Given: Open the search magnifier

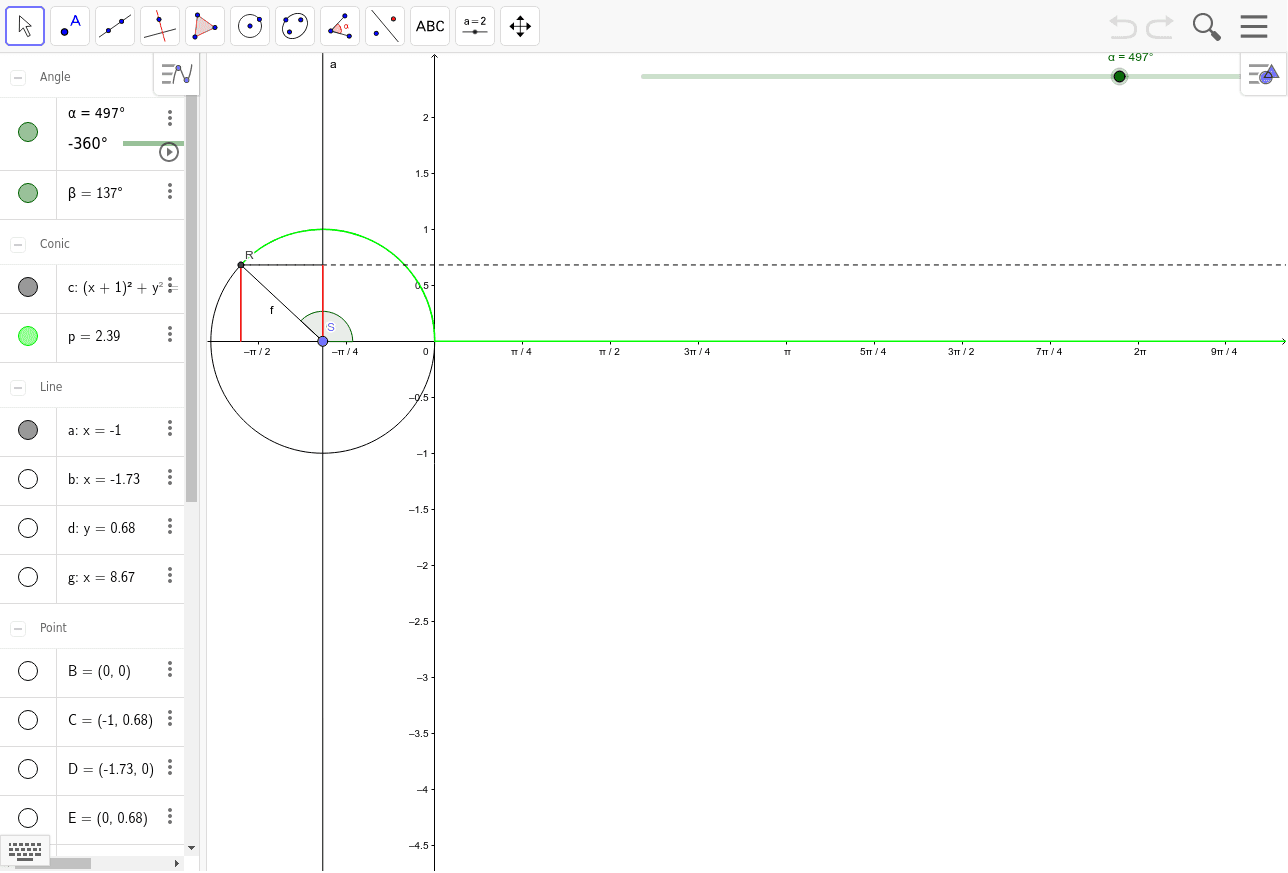Looking at the screenshot, I should (1207, 27).
